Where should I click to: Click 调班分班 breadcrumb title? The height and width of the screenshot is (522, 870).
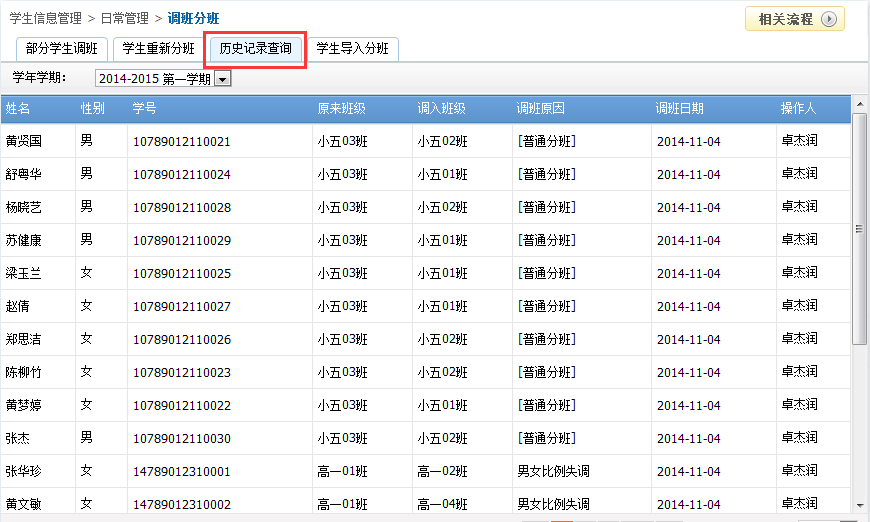[x=194, y=18]
